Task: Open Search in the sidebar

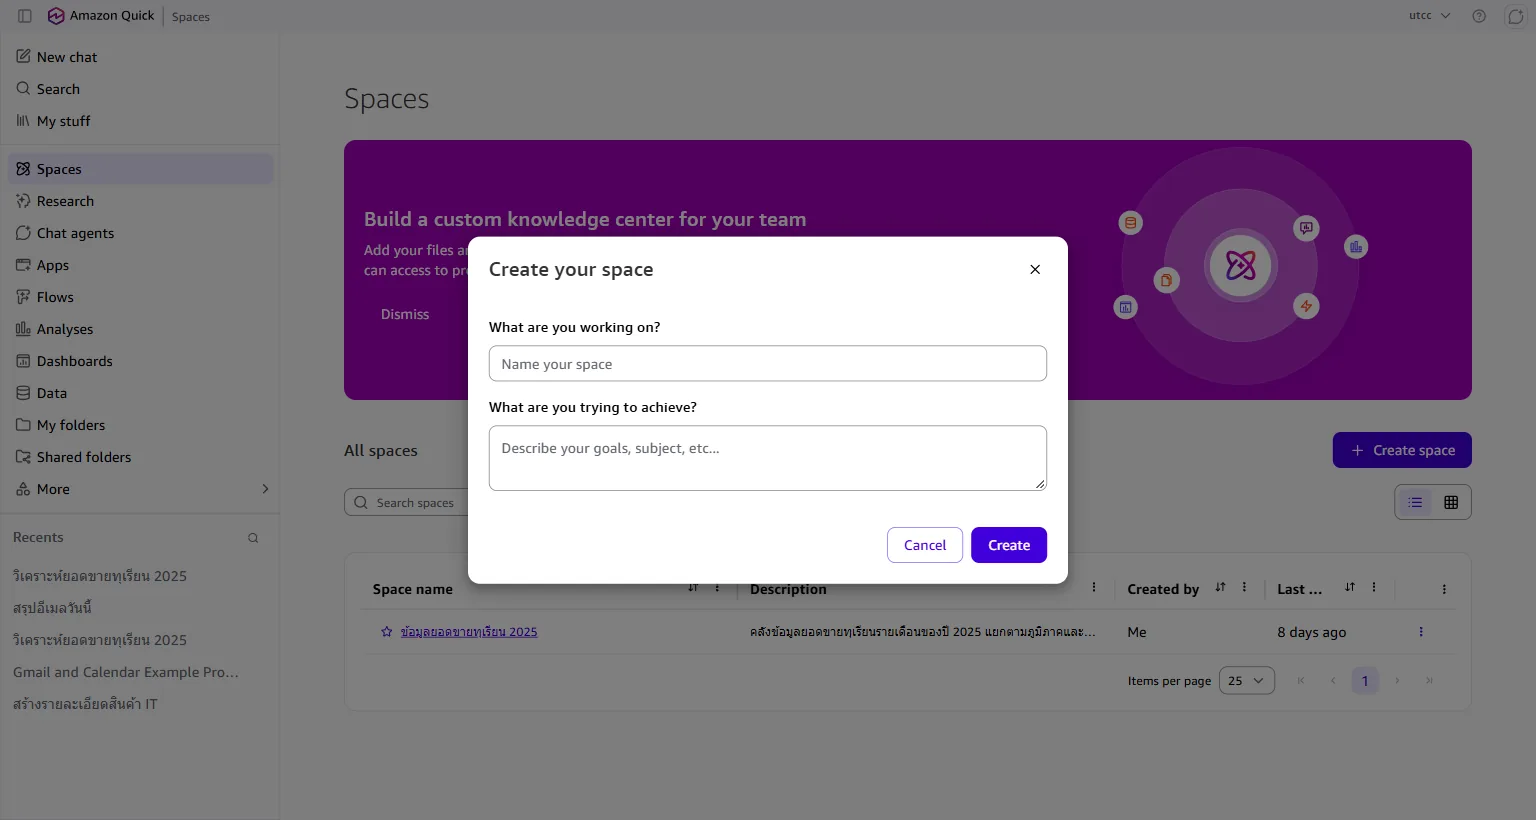Action: (x=140, y=89)
